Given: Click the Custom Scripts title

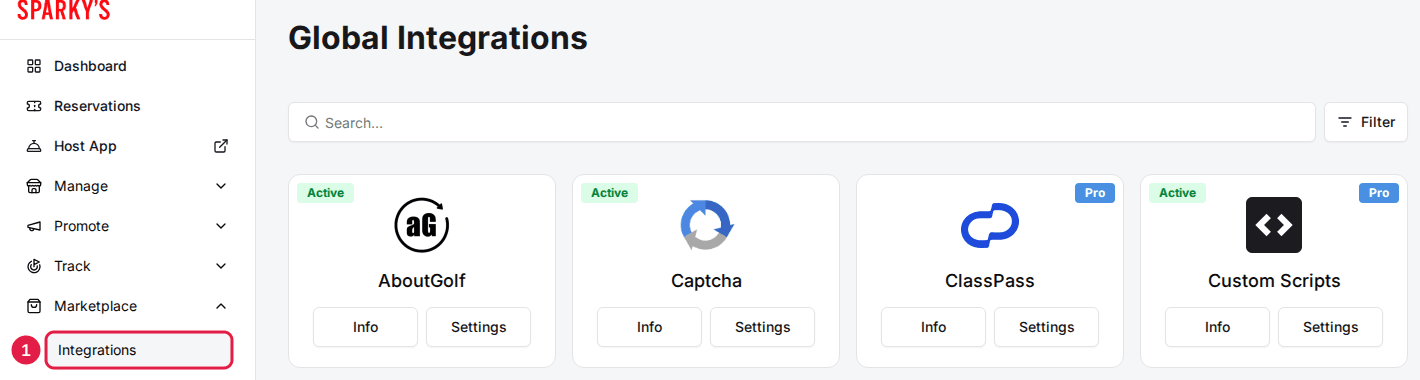Looking at the screenshot, I should [1274, 281].
